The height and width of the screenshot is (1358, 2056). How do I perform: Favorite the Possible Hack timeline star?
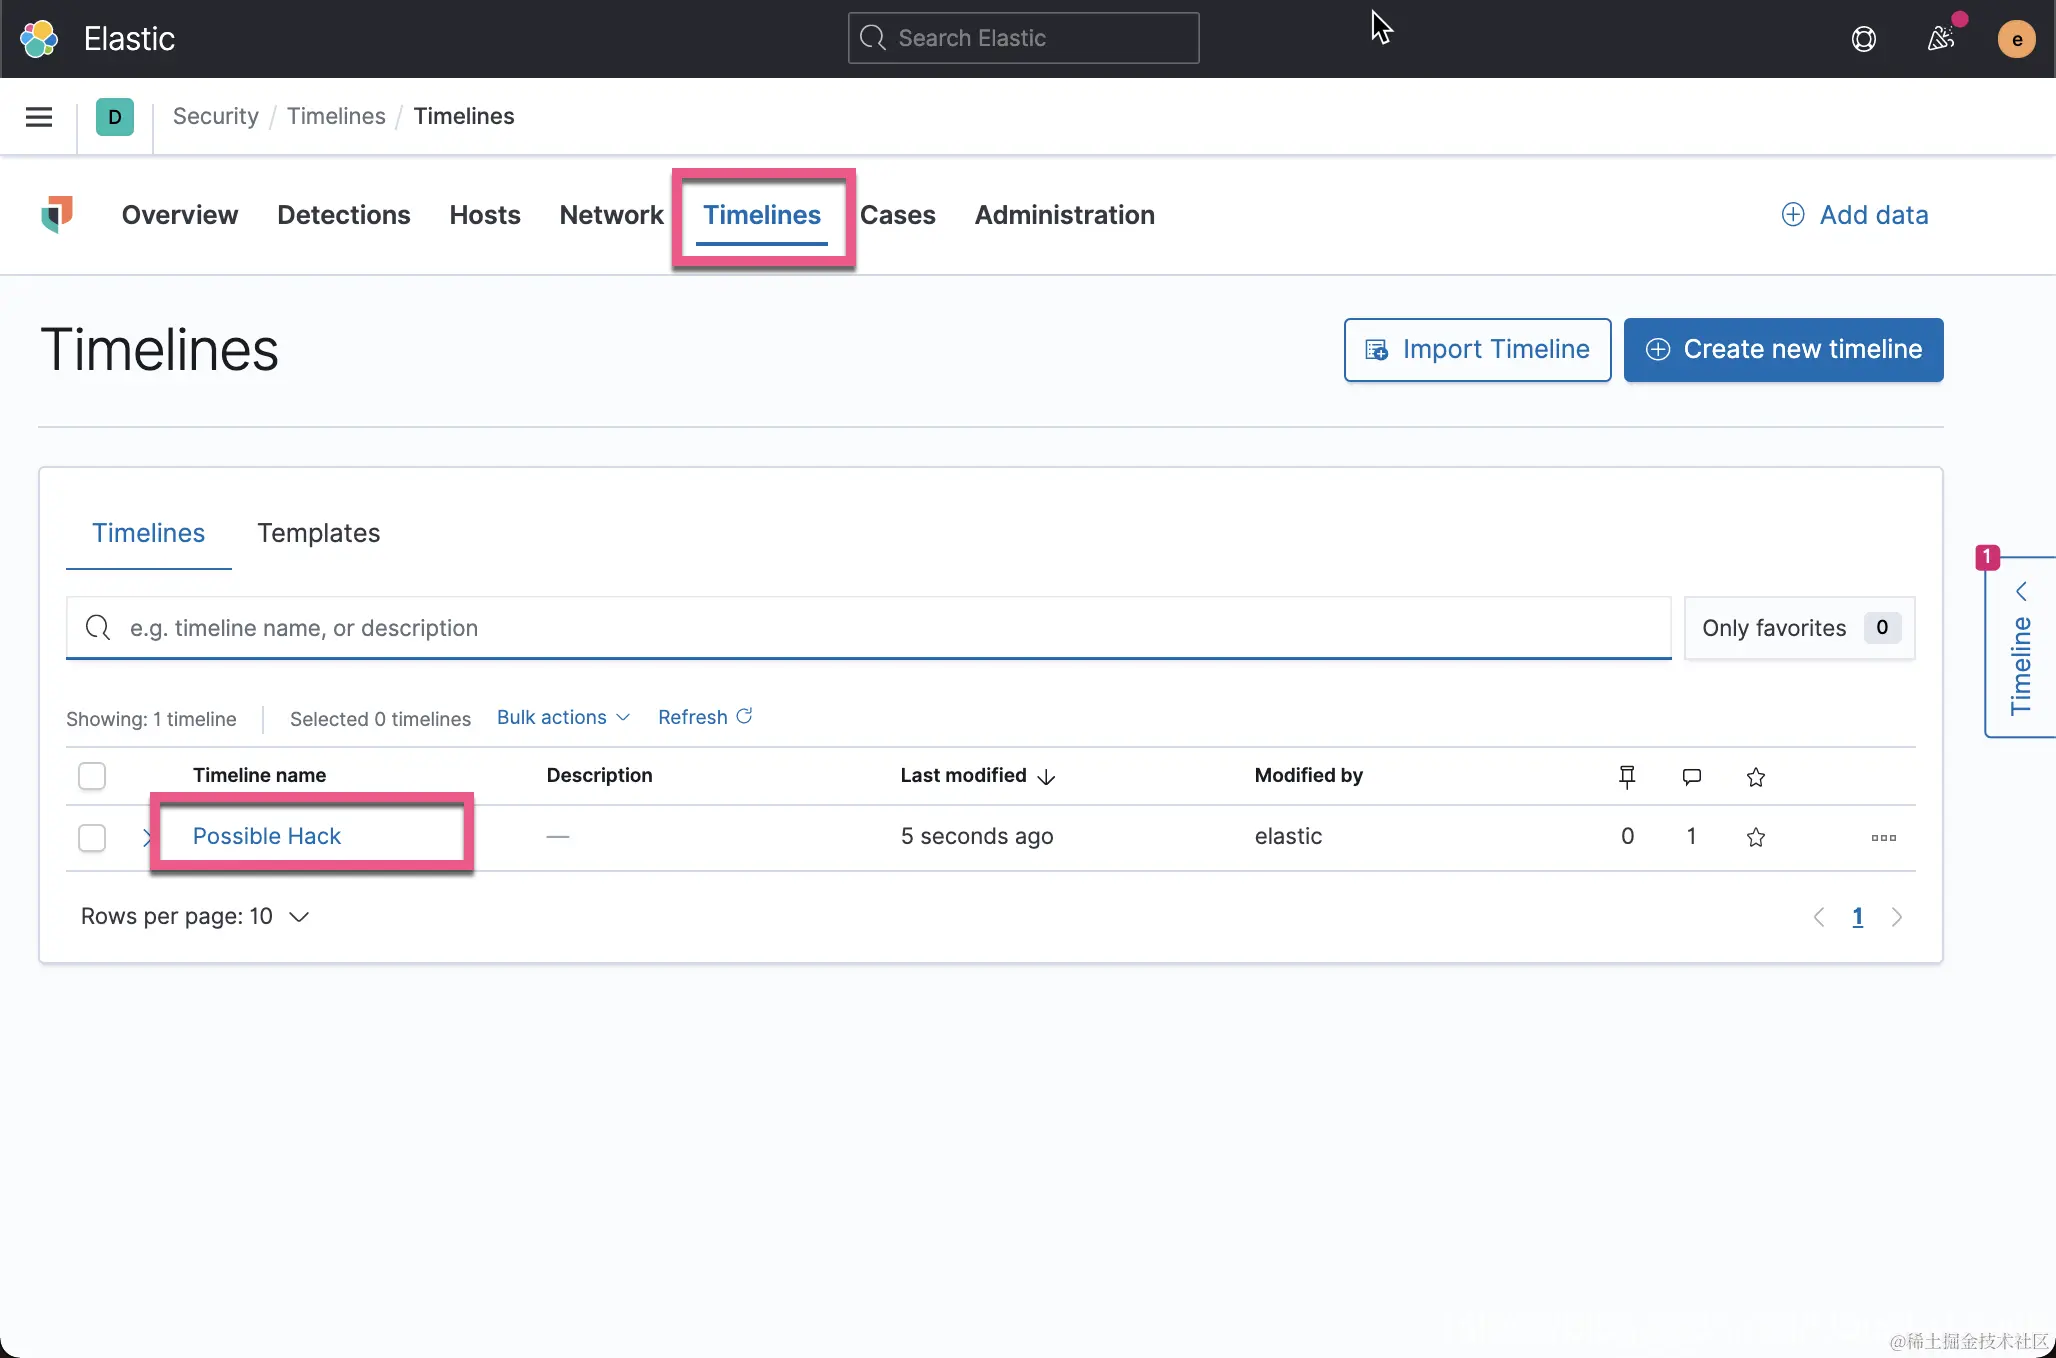(1755, 837)
